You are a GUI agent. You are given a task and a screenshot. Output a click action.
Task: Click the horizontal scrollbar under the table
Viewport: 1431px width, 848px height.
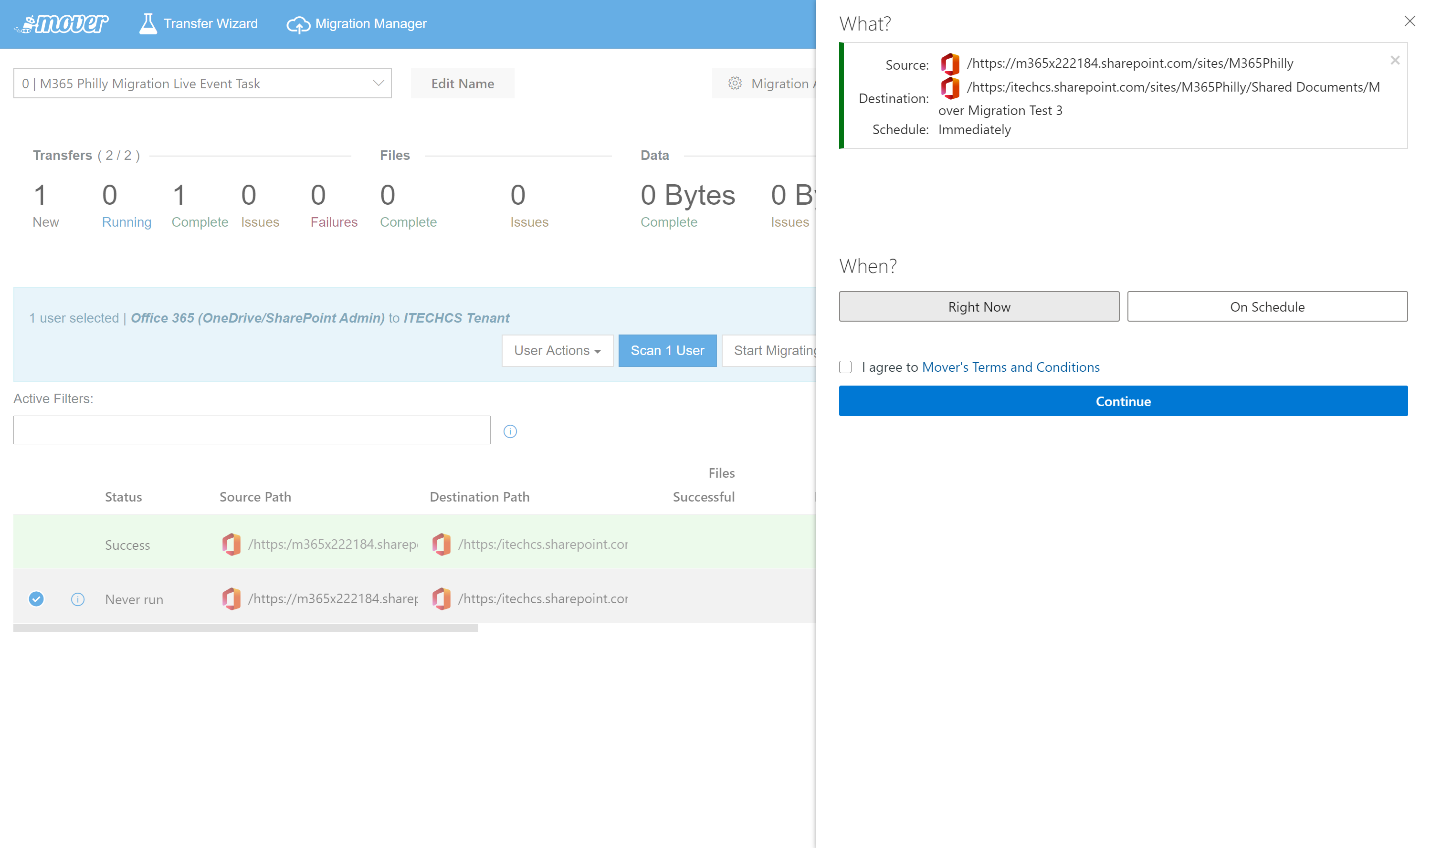point(245,628)
